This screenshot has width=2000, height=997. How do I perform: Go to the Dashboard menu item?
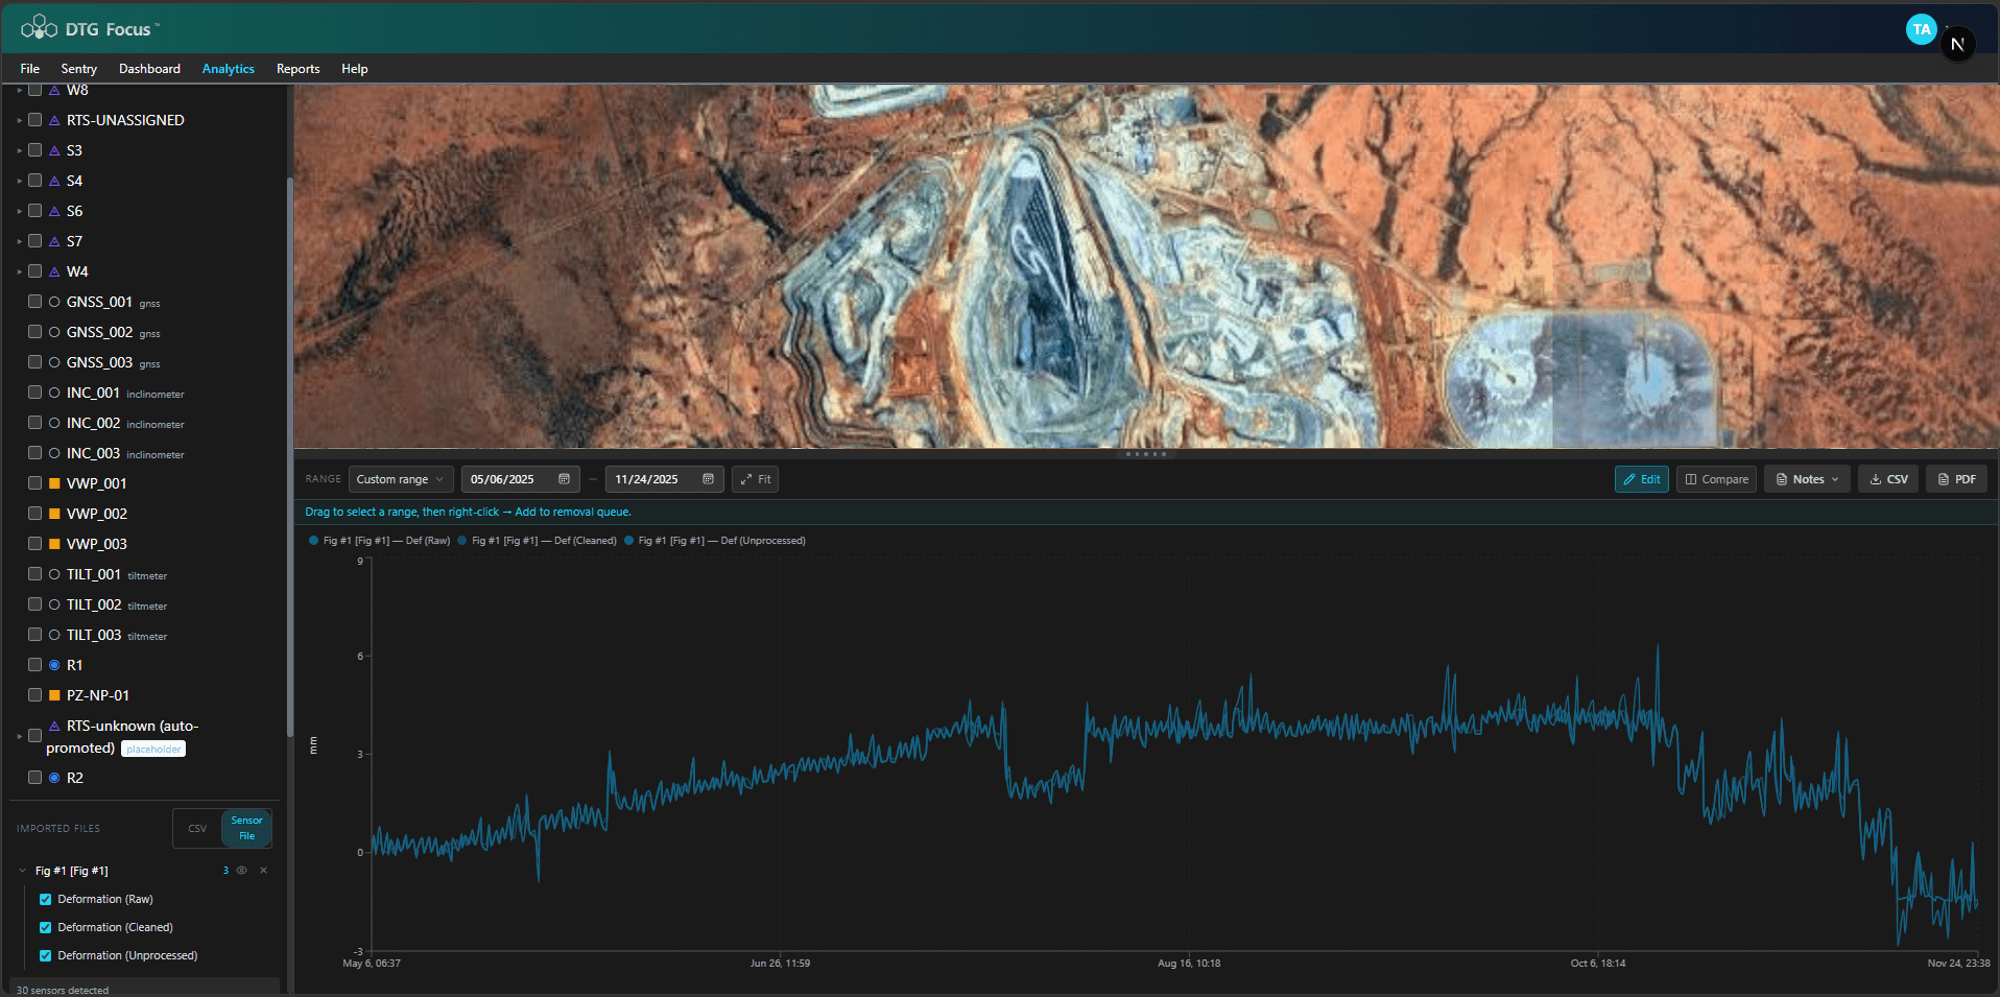(x=150, y=69)
